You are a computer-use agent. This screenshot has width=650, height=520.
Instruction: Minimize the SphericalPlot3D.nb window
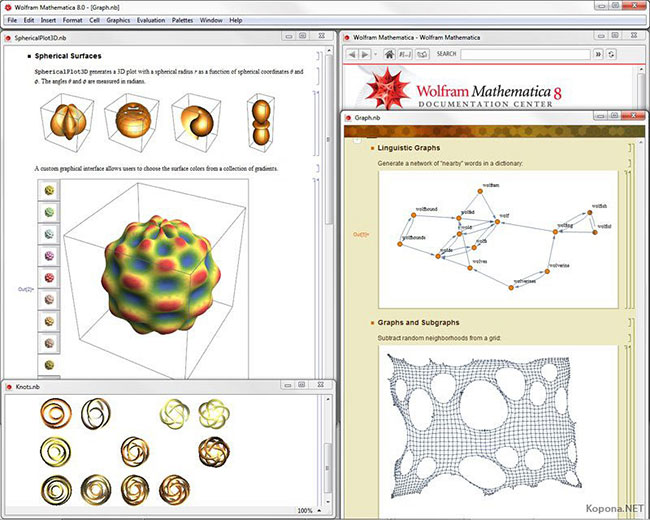click(289, 36)
